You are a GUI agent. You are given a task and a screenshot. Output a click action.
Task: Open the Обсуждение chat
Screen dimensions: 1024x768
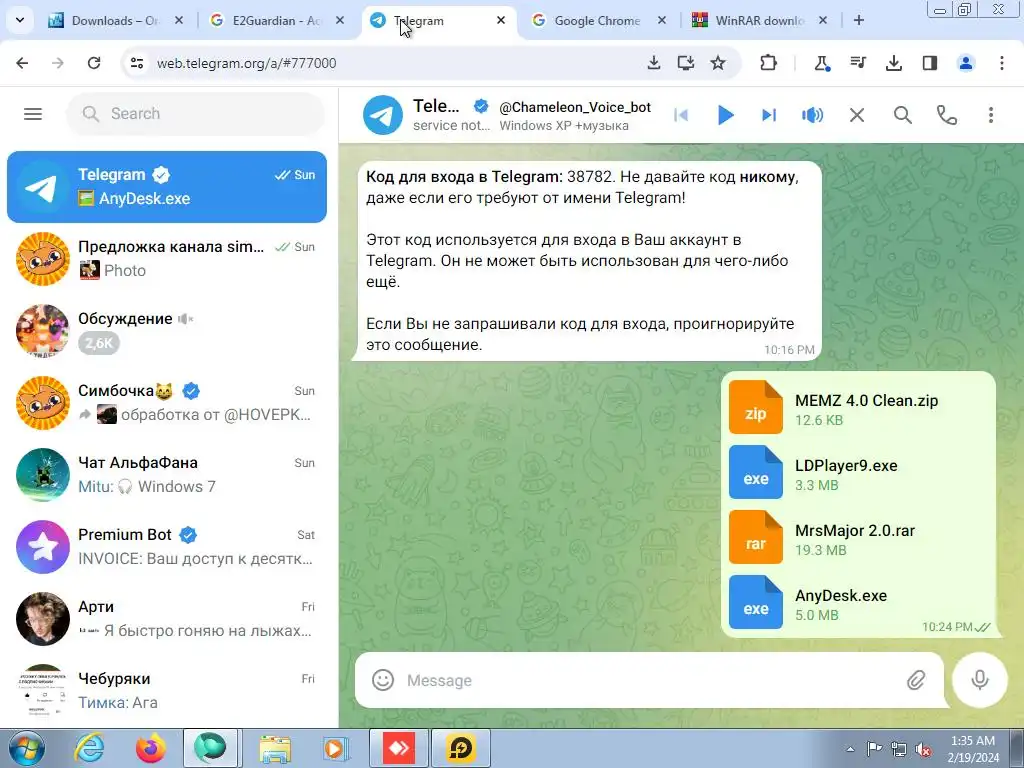coord(167,331)
